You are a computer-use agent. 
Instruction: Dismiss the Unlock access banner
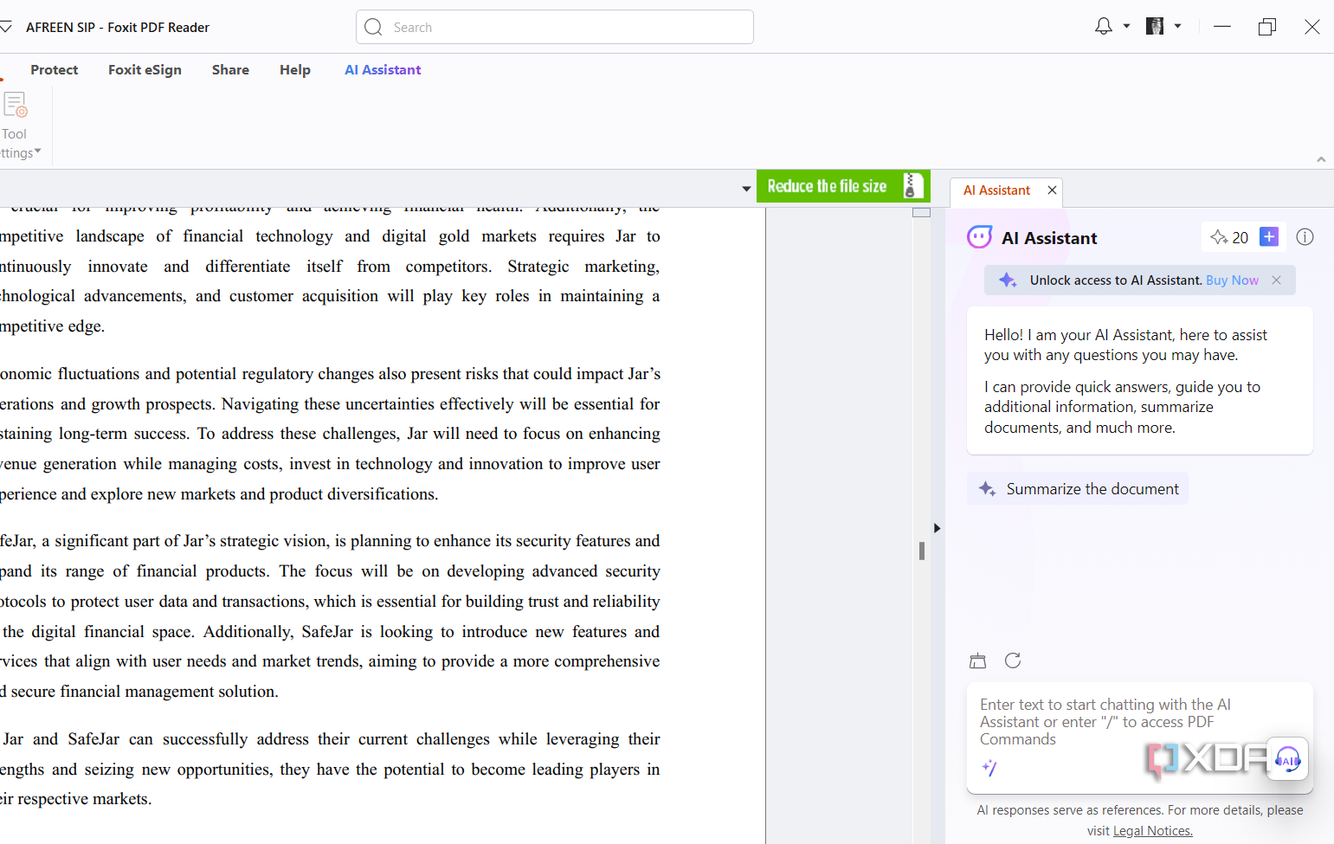pyautogui.click(x=1276, y=280)
